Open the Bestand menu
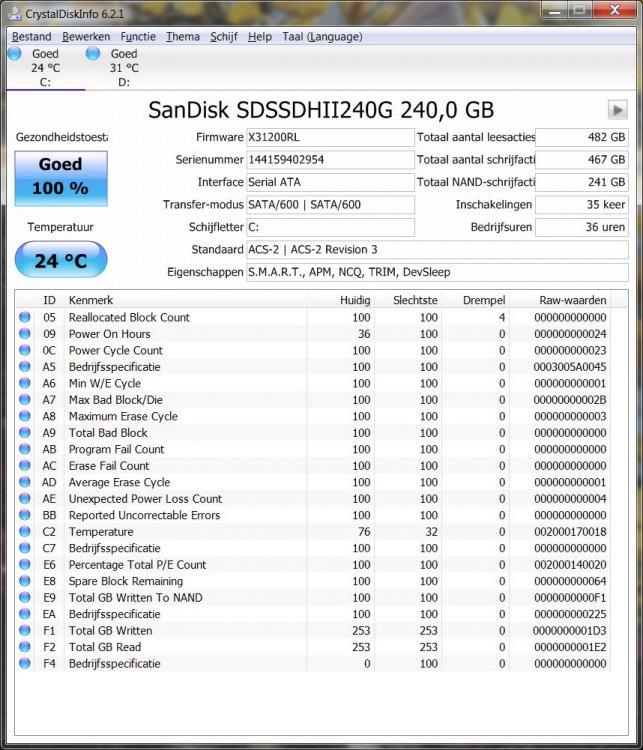Image resolution: width=643 pixels, height=750 pixels. pos(32,37)
